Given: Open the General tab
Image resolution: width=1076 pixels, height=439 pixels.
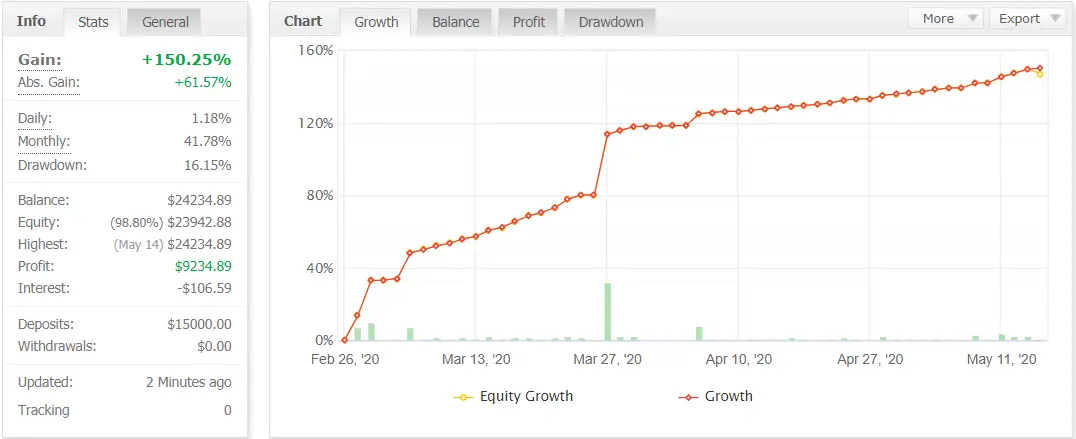Looking at the screenshot, I should pyautogui.click(x=164, y=22).
